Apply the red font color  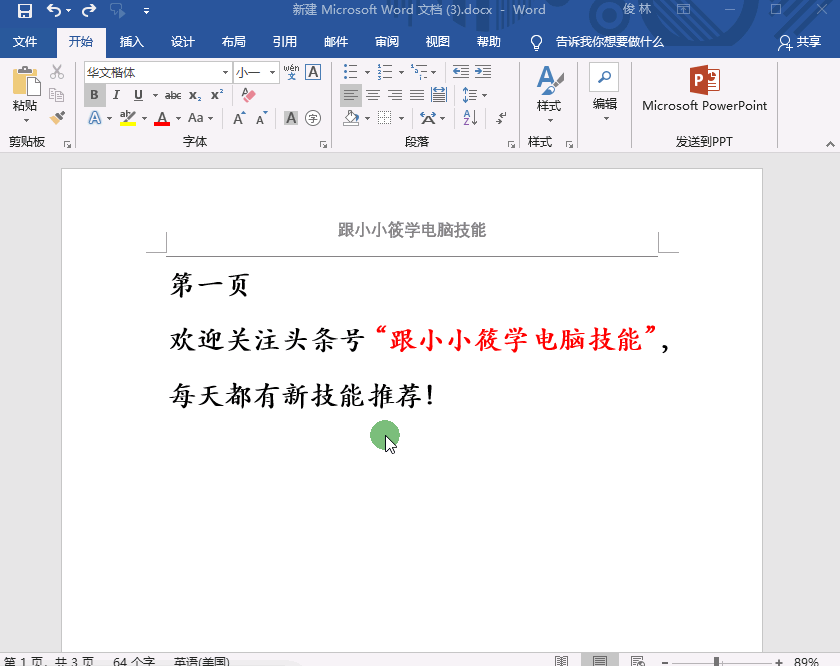[x=162, y=118]
